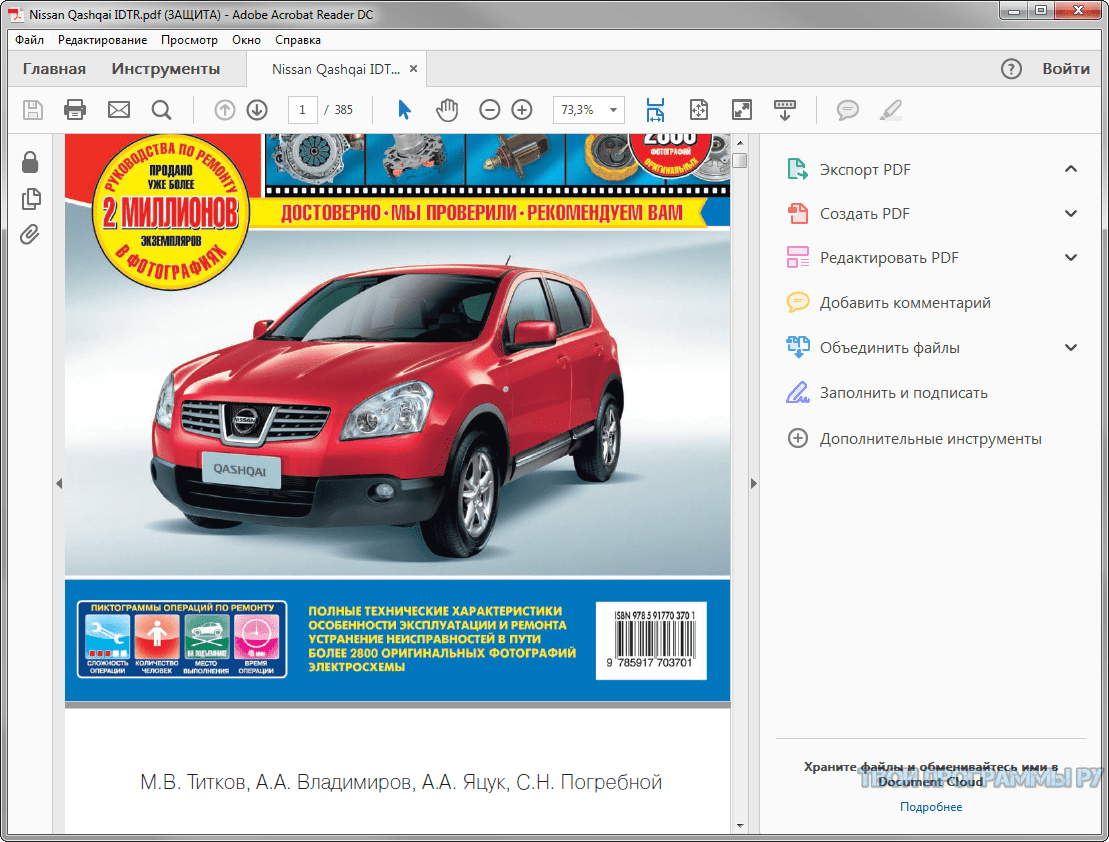Close the Nissan Qashqai document tab
This screenshot has height=842, width=1109.
pyautogui.click(x=413, y=69)
